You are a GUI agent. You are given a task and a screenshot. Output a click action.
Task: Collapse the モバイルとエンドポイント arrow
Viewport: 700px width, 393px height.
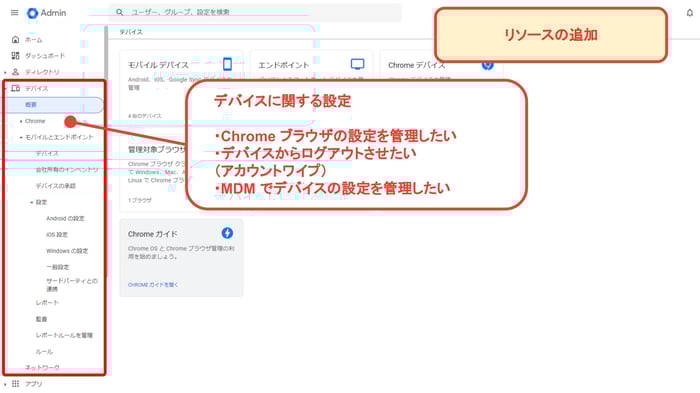[21, 138]
